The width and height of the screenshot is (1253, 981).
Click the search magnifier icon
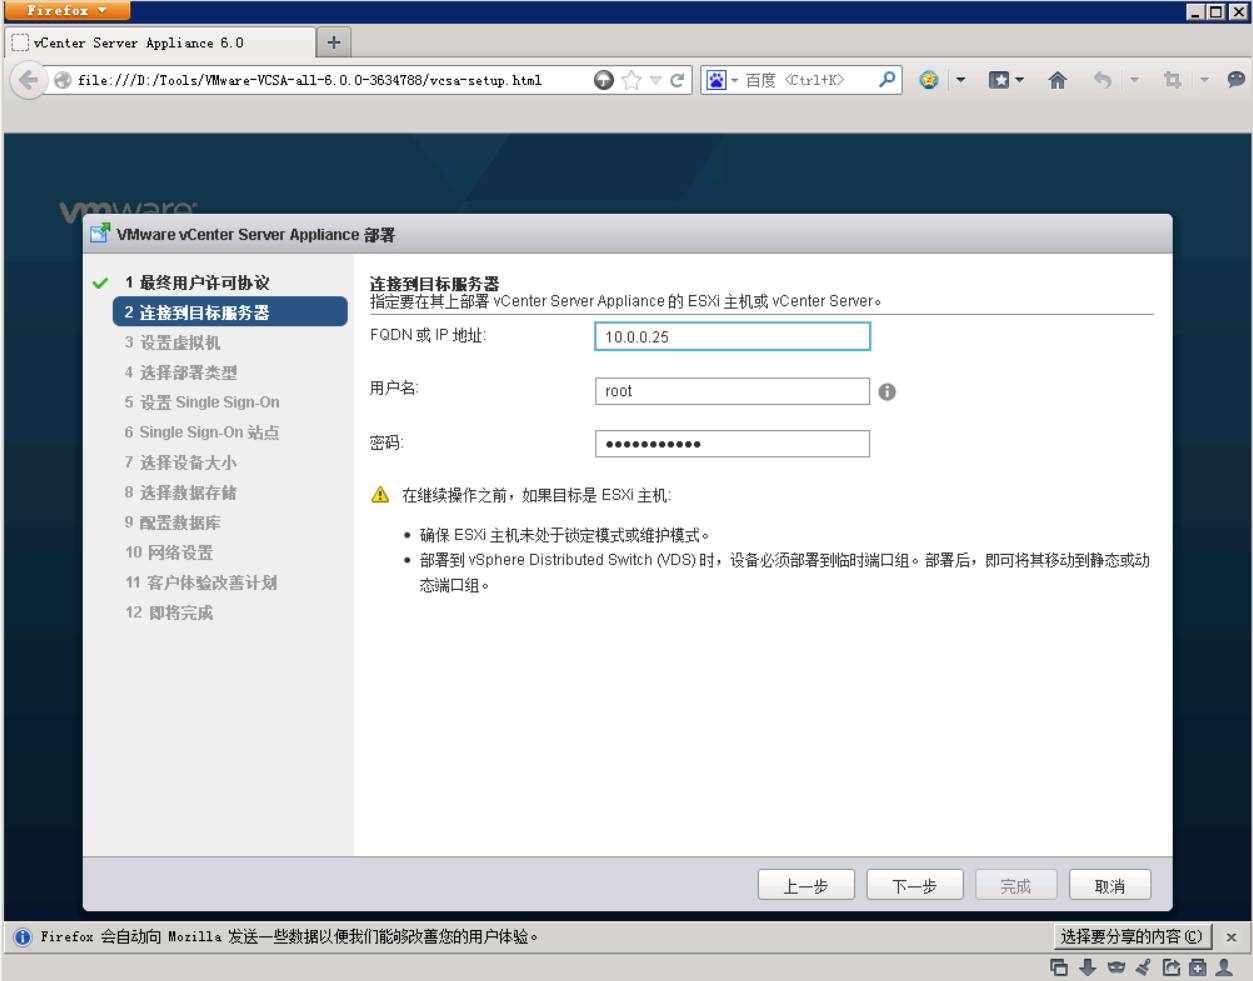pyautogui.click(x=886, y=80)
